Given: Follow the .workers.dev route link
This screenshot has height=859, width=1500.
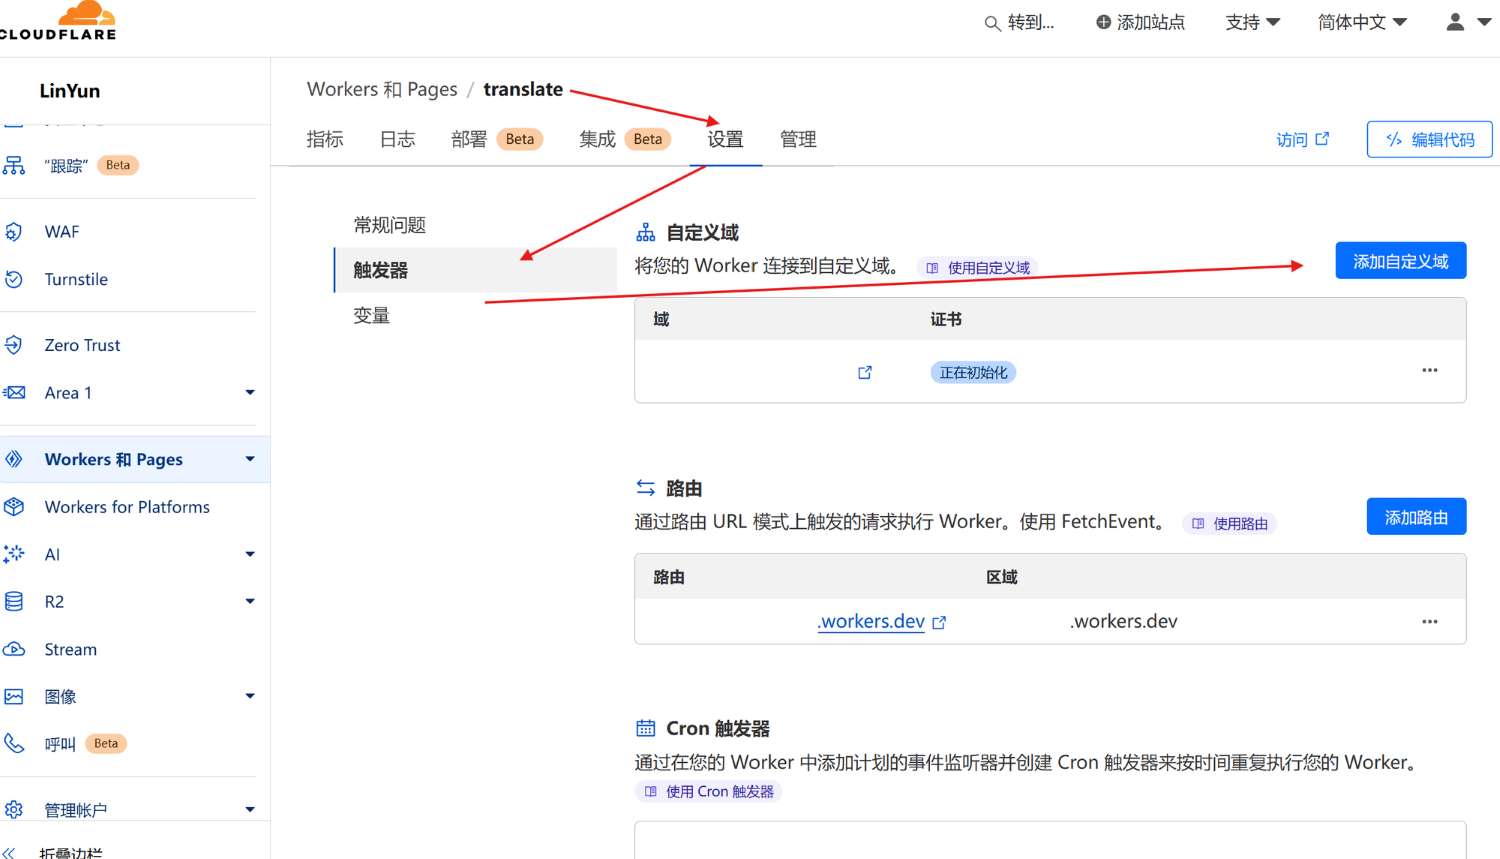Looking at the screenshot, I should [871, 621].
